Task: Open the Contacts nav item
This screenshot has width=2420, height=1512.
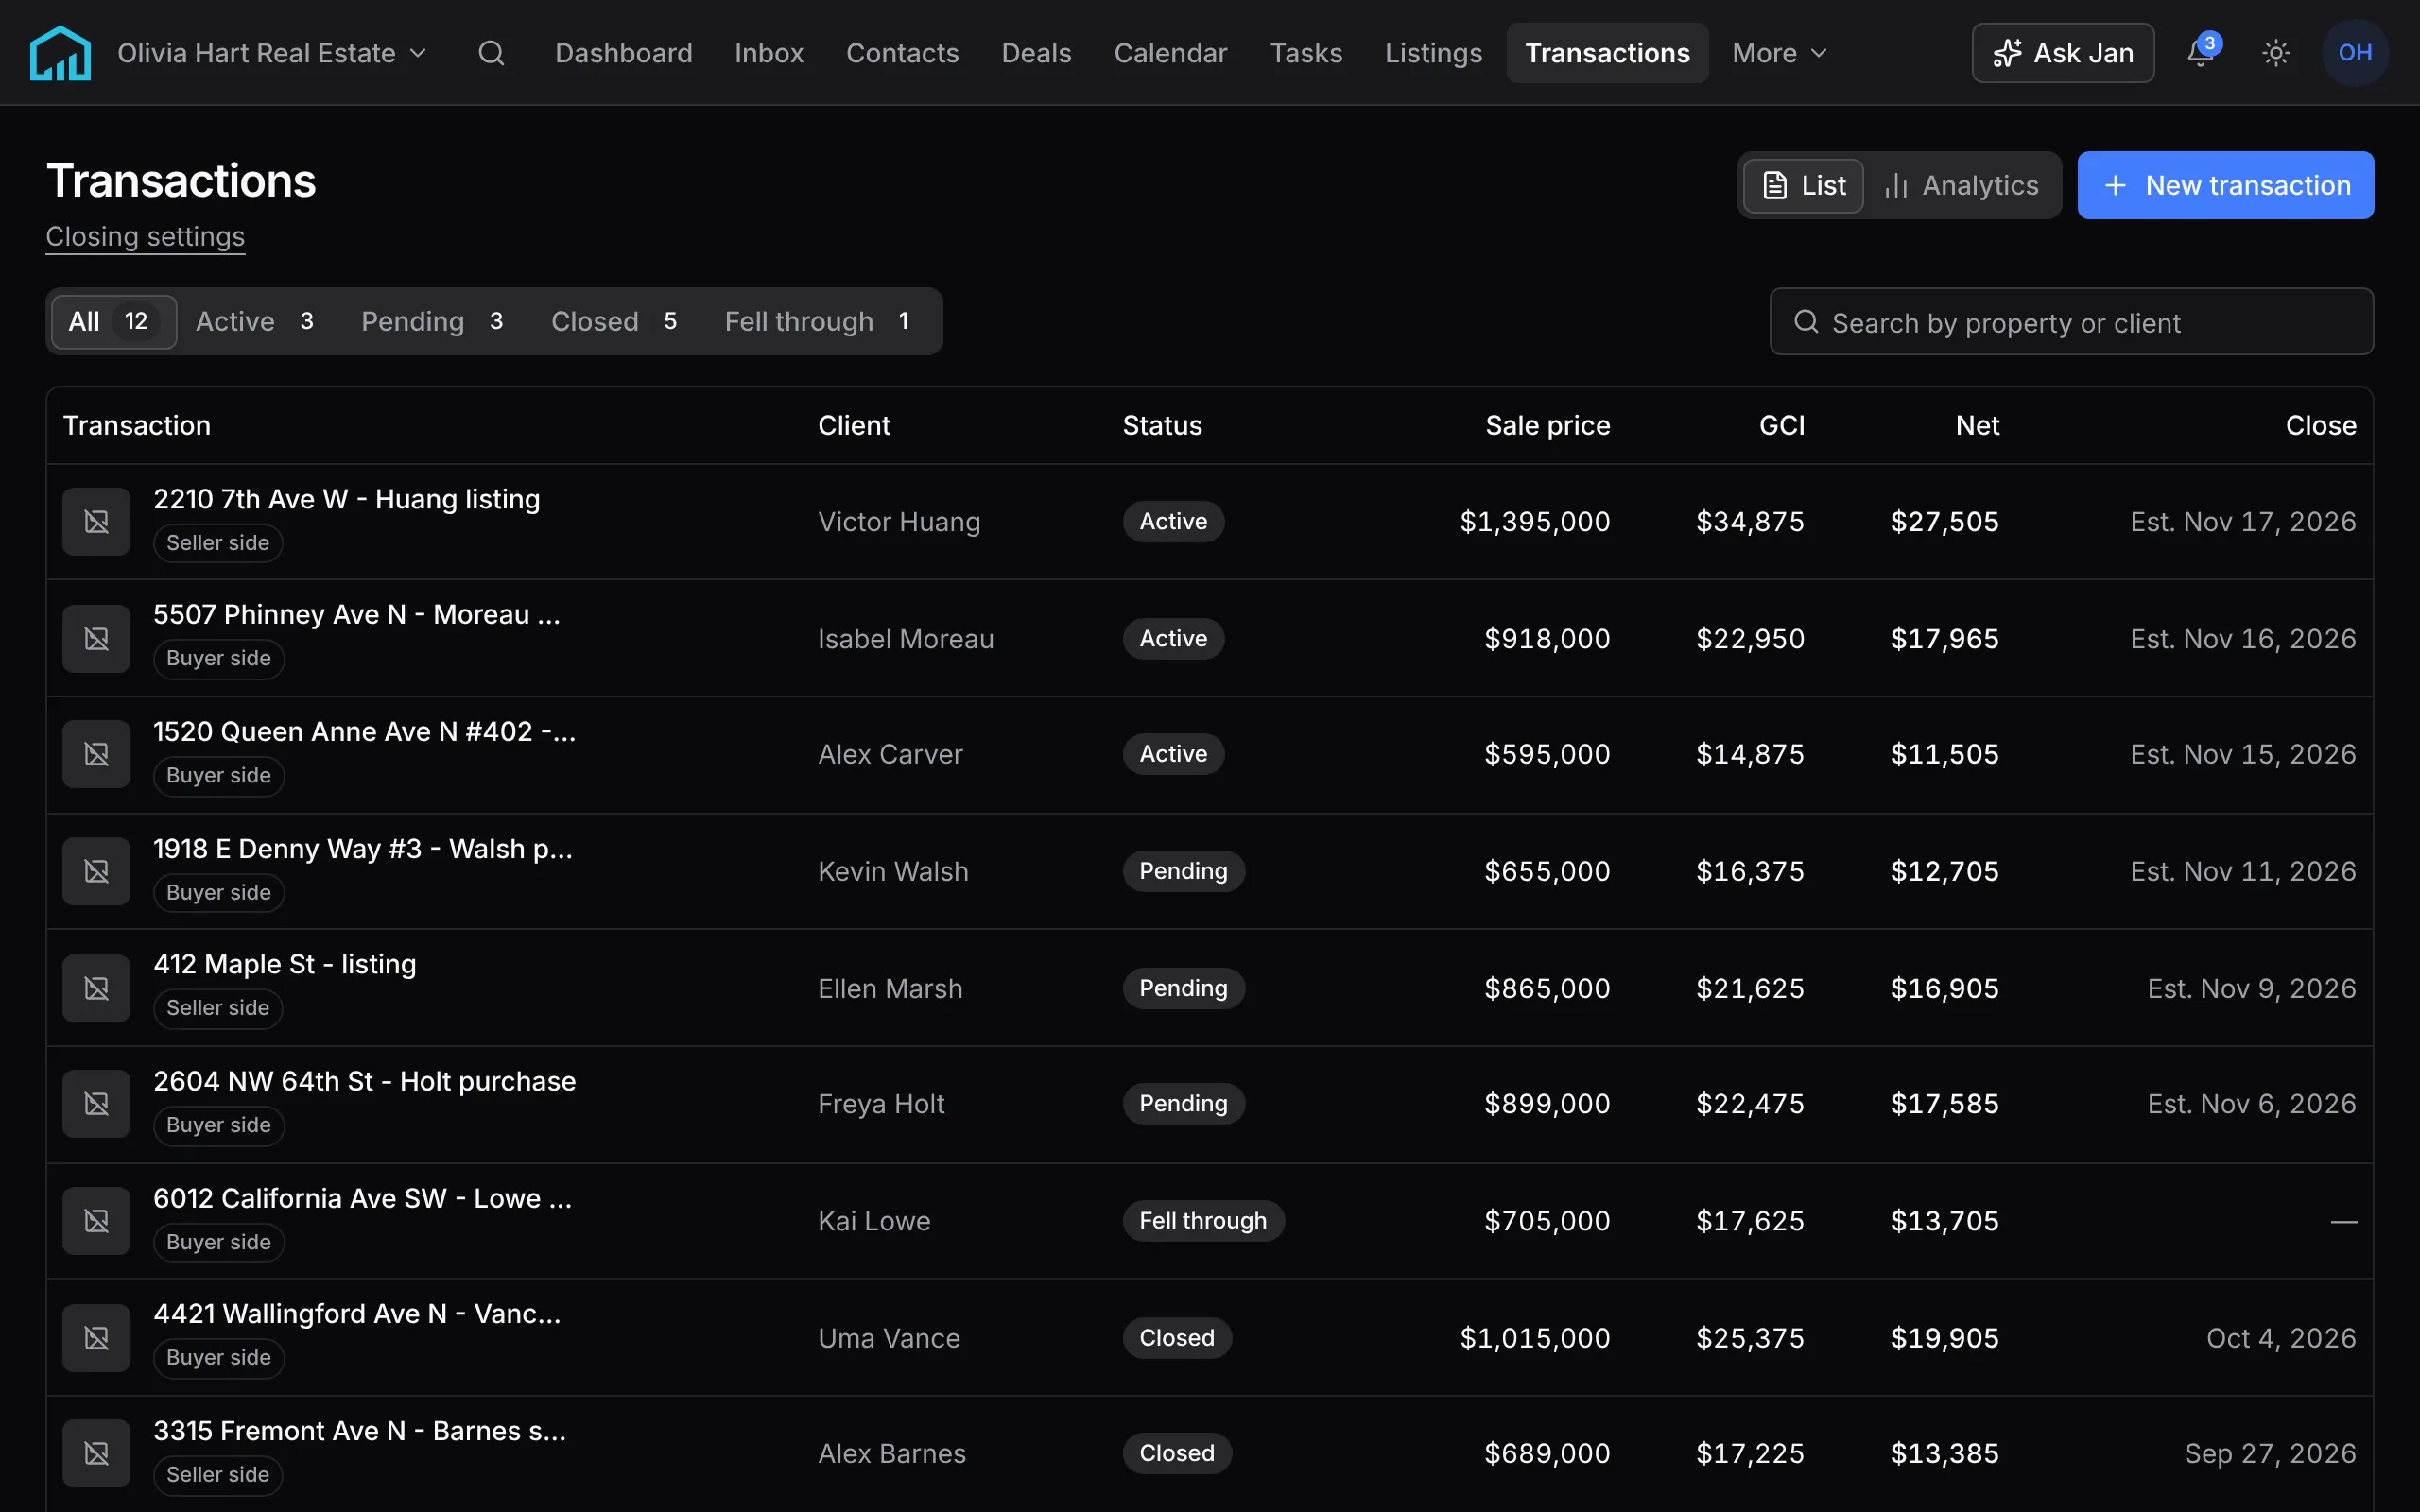Action: pyautogui.click(x=902, y=53)
